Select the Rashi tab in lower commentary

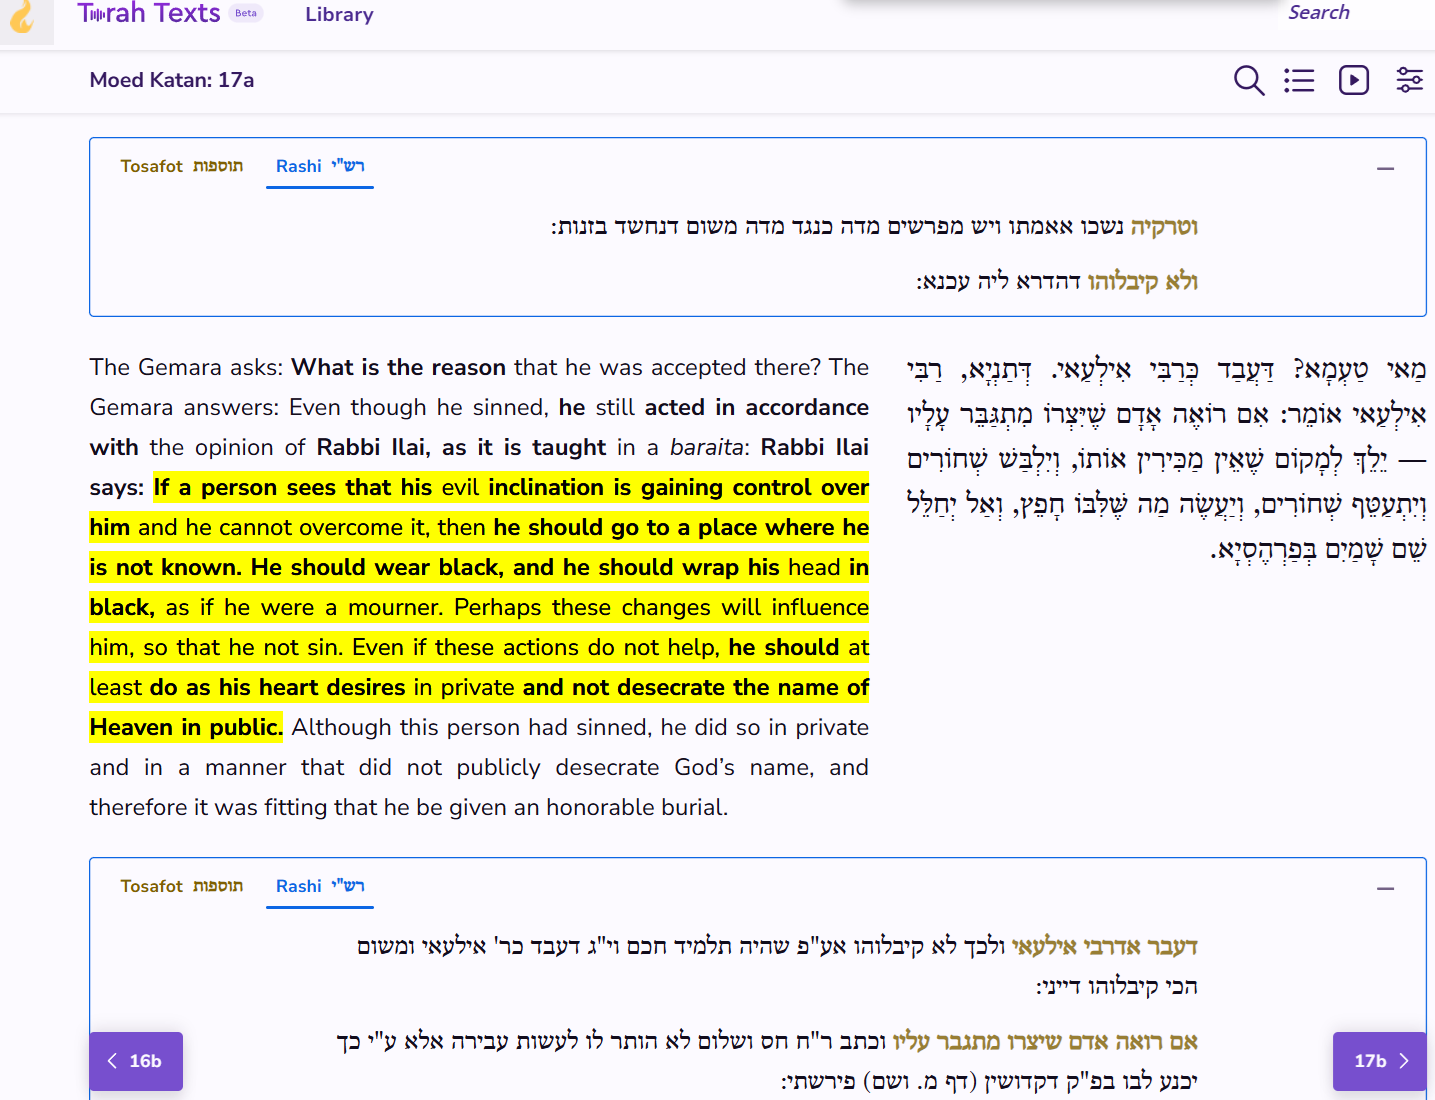click(x=320, y=886)
